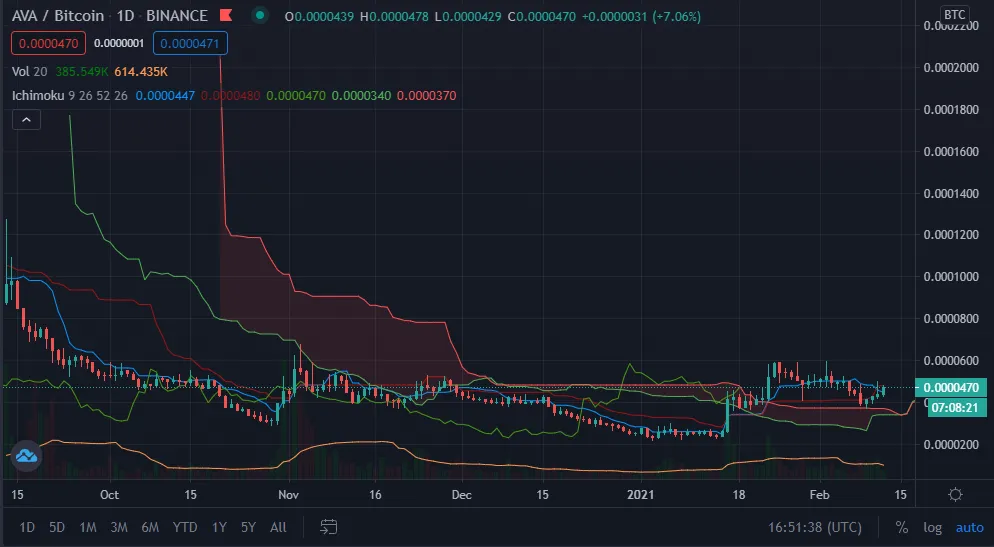994x547 pixels.
Task: Click the red sell price 0.0000470 button
Action: 48,43
